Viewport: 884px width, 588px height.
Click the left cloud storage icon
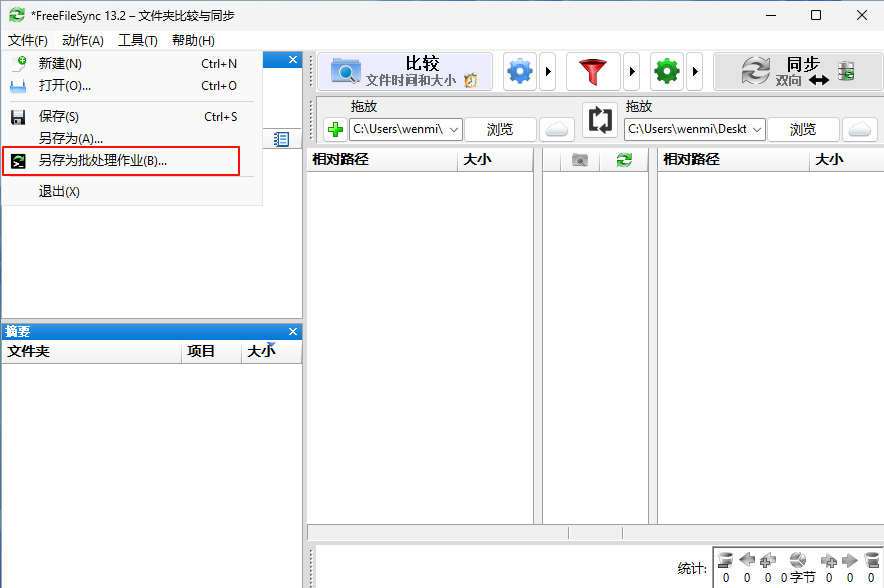(x=557, y=129)
